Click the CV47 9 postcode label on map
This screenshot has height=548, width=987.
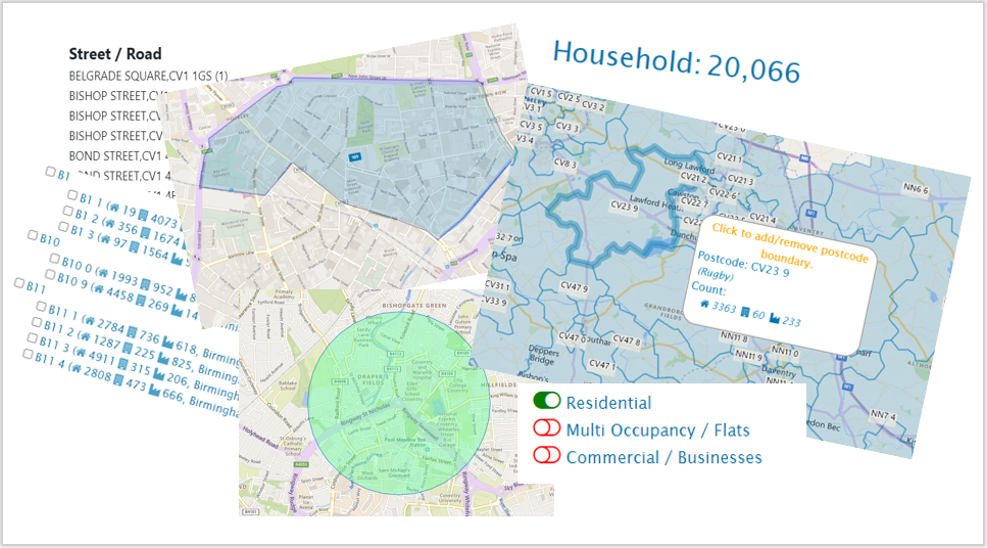coord(571,288)
